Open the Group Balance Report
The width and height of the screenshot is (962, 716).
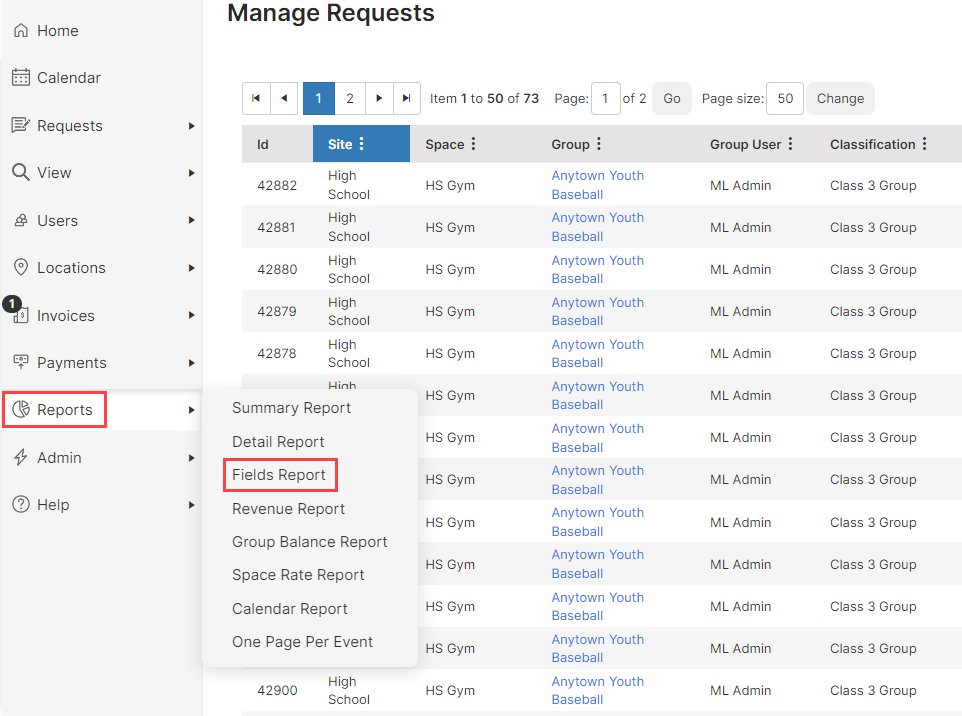point(310,542)
